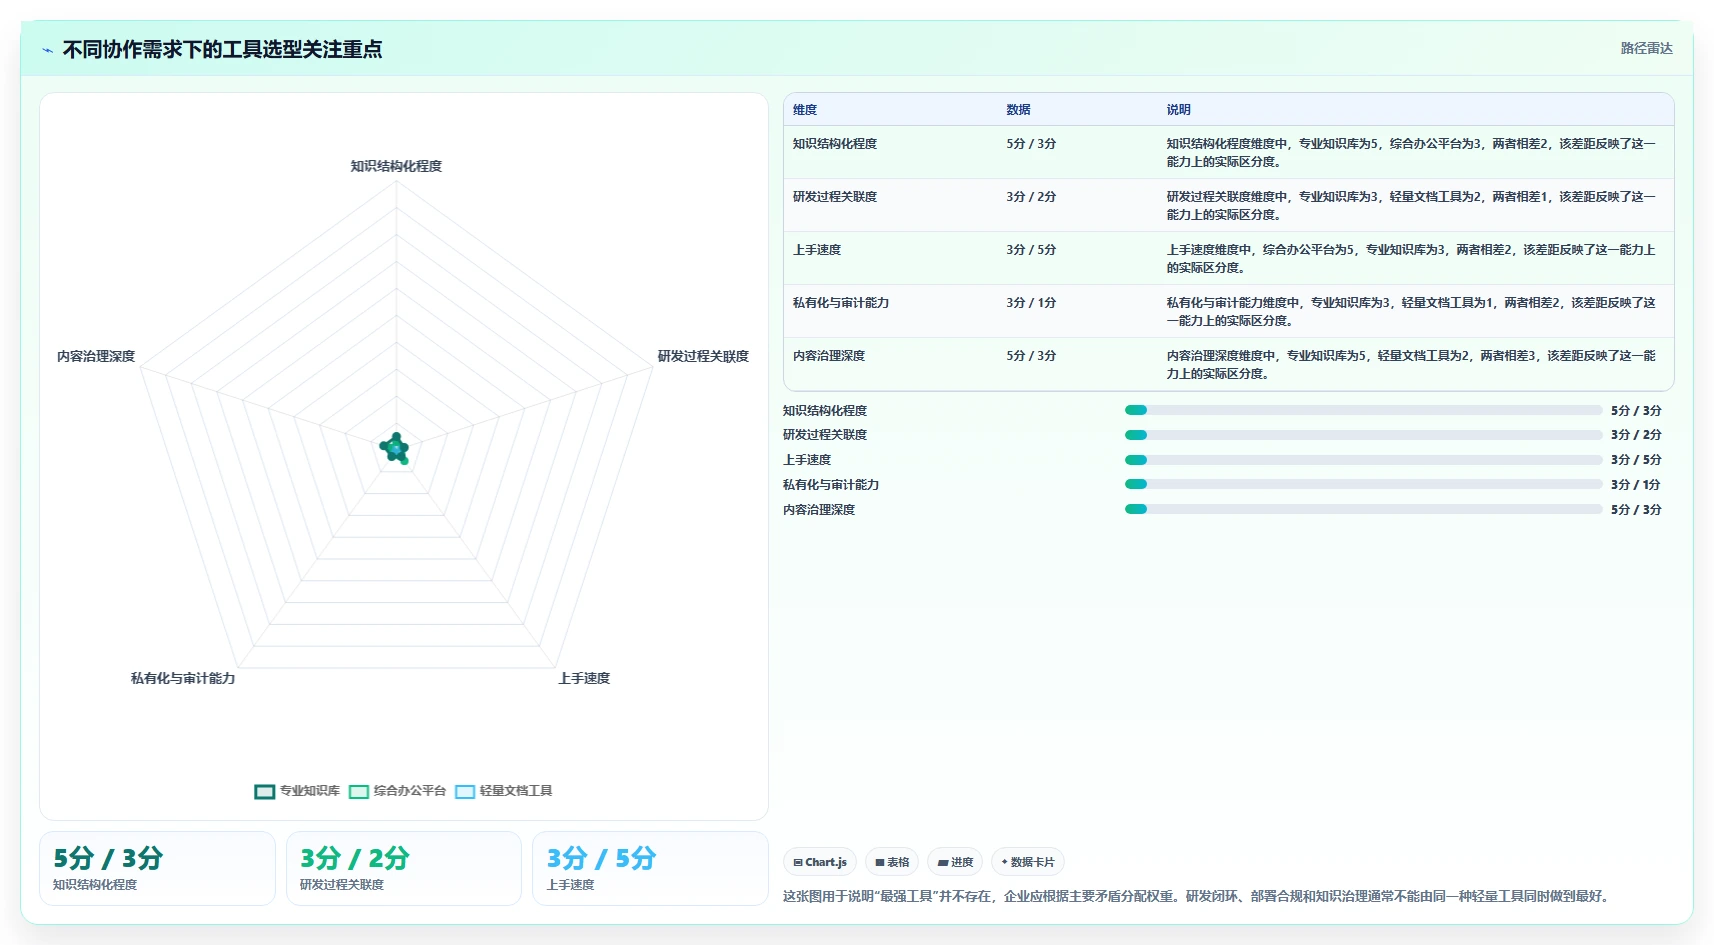Open the 3分 / 5分 上手速度 data card
This screenshot has height=945, width=1714.
650,868
